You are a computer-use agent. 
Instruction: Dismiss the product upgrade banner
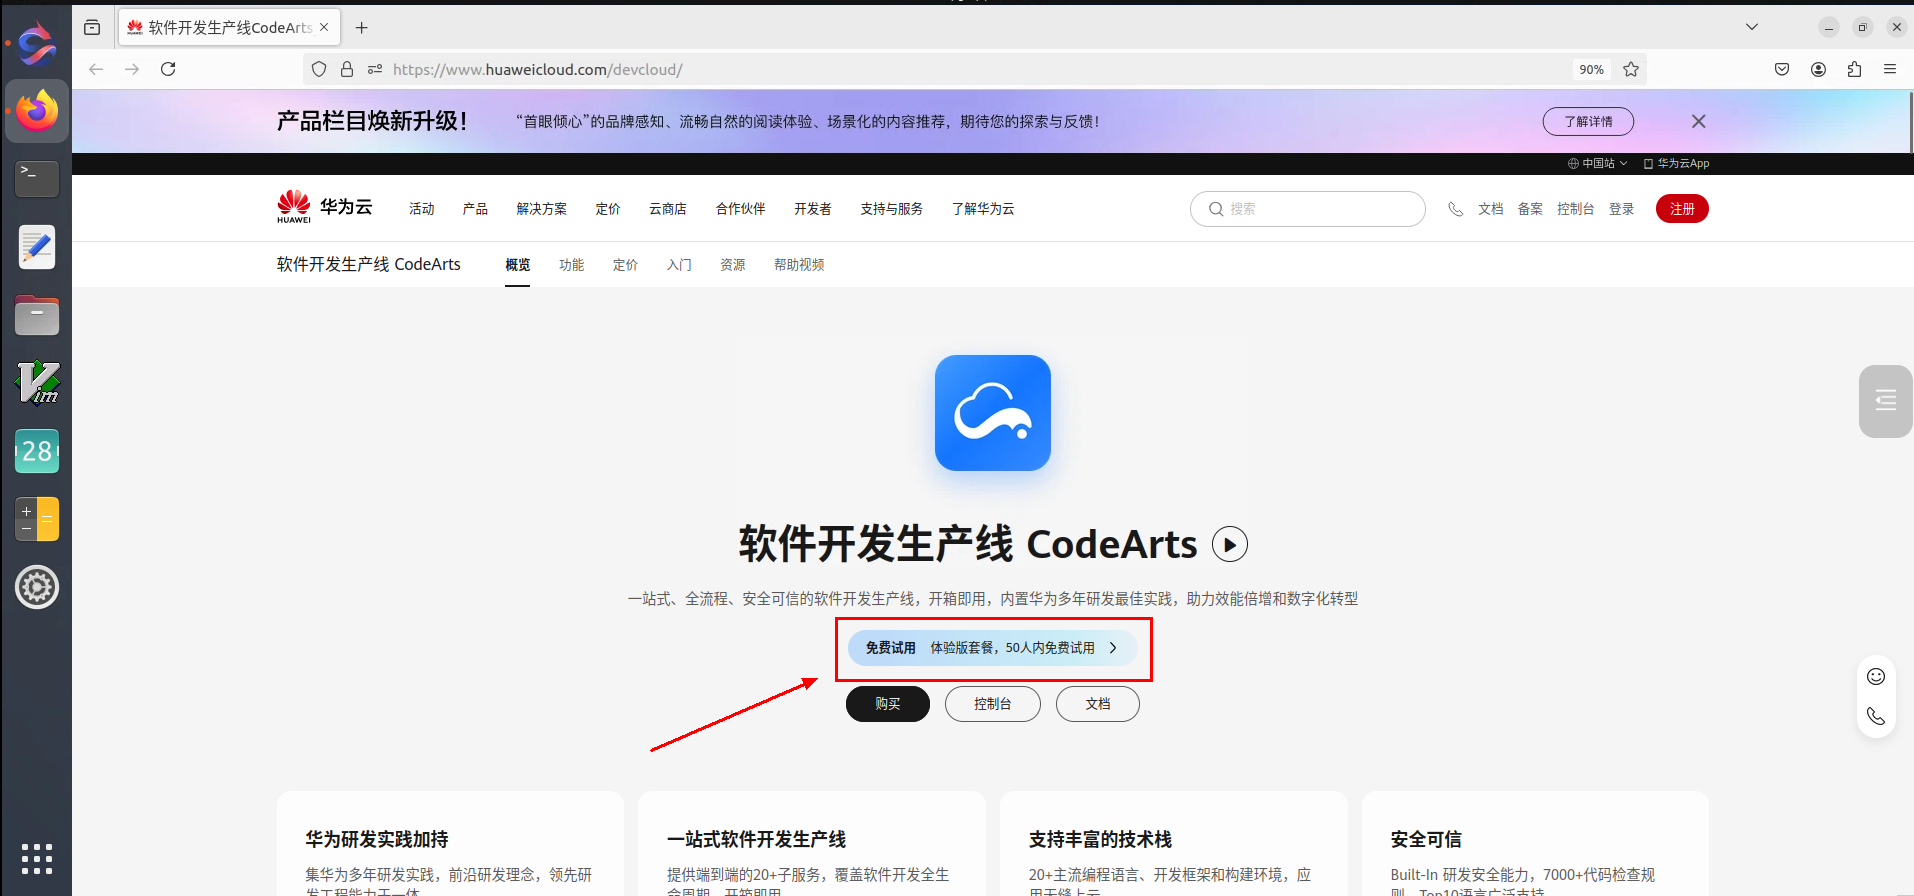coord(1698,121)
